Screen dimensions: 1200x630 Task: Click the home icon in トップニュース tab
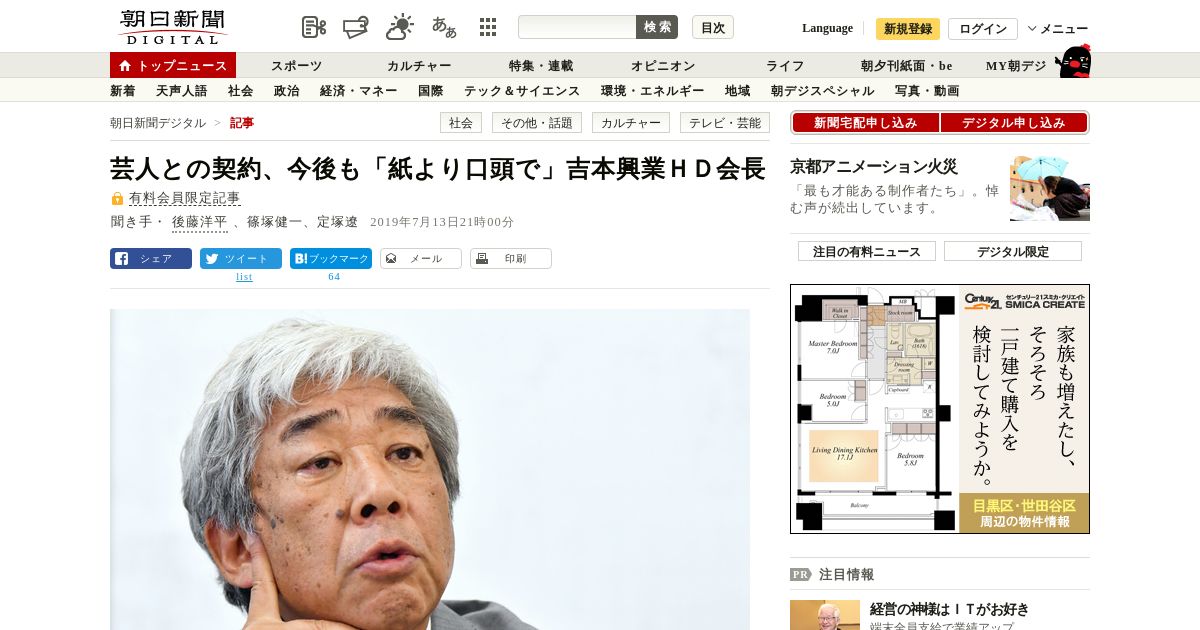125,66
